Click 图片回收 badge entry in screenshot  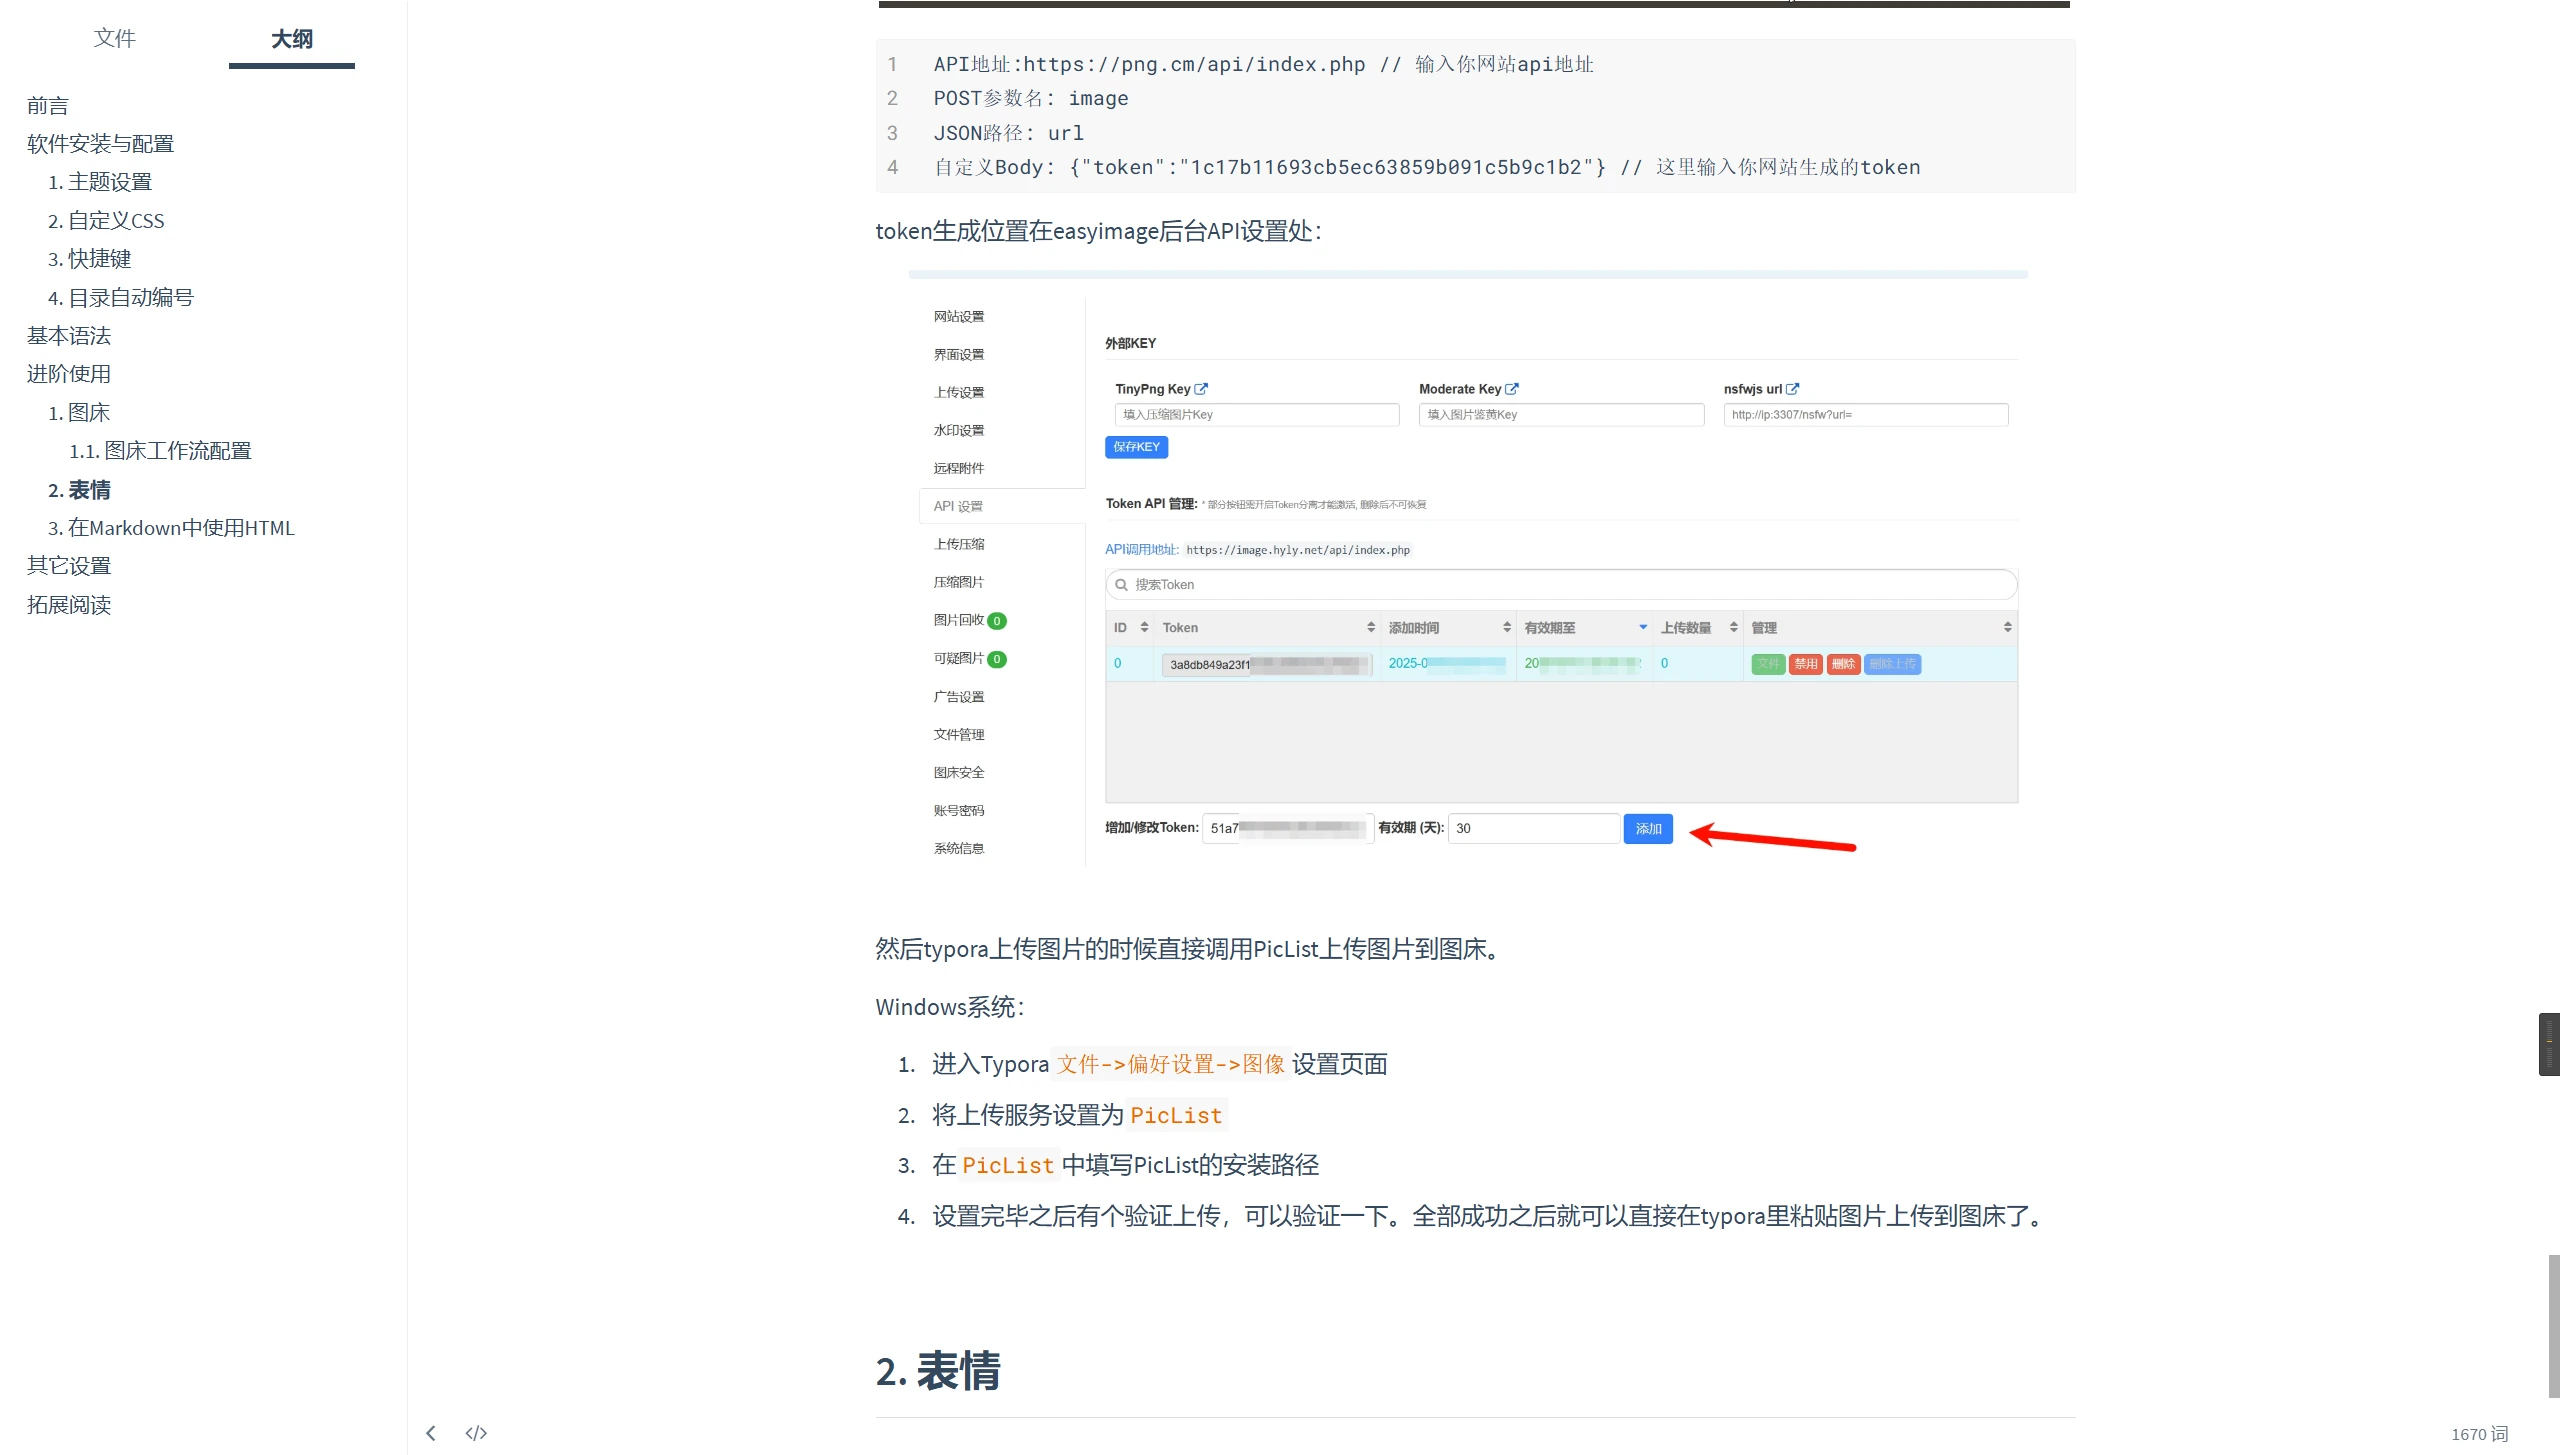click(x=970, y=620)
